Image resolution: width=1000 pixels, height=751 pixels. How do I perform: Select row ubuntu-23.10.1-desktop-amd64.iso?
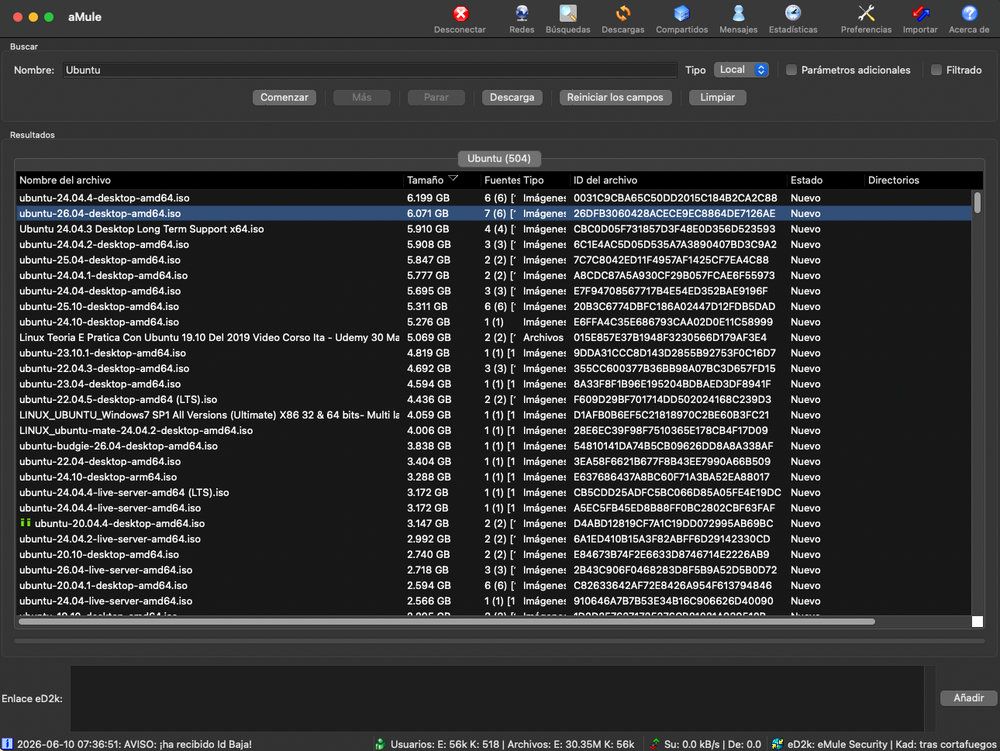tap(494, 353)
